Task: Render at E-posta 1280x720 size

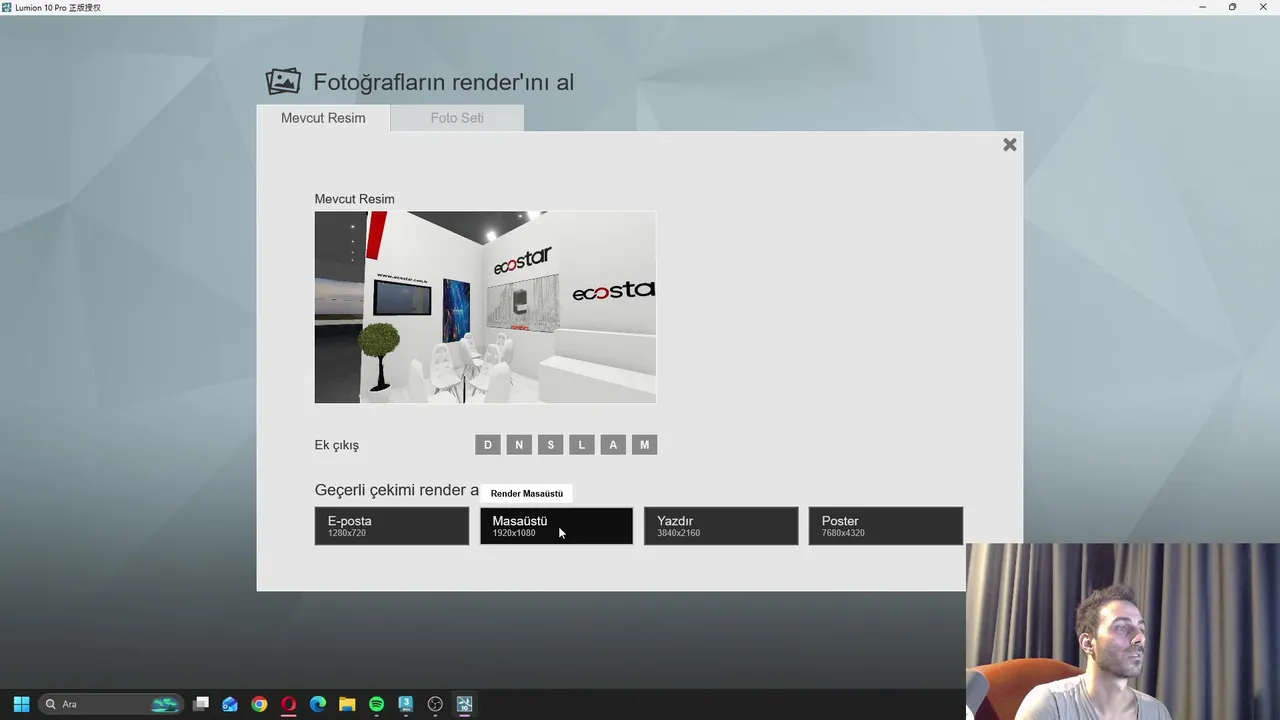Action: [x=392, y=526]
